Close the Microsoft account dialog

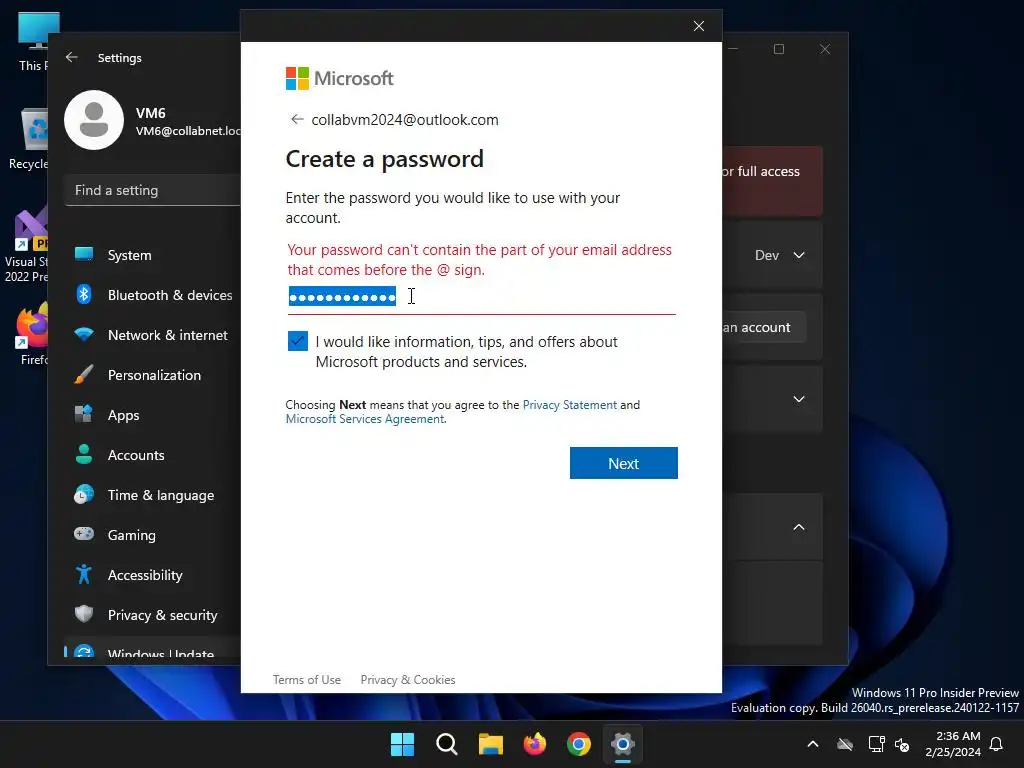point(699,26)
